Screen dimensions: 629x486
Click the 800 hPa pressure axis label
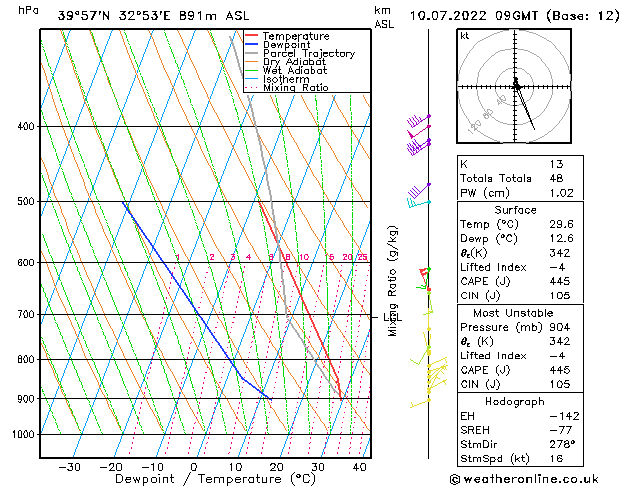(x=26, y=359)
